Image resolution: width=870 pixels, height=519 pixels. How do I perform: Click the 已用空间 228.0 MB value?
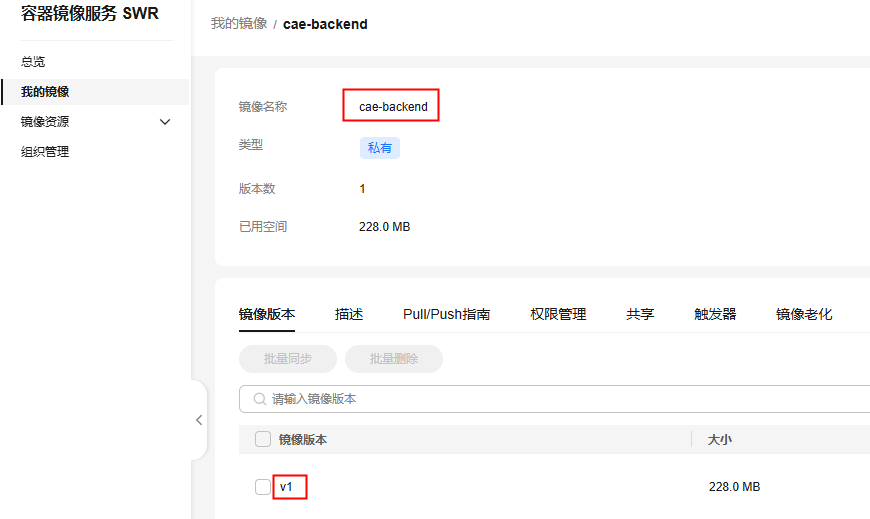click(x=385, y=226)
